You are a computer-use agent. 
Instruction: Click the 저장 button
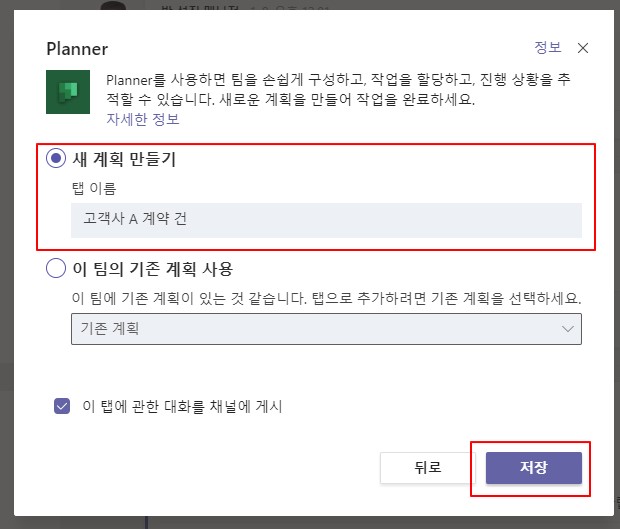click(534, 468)
